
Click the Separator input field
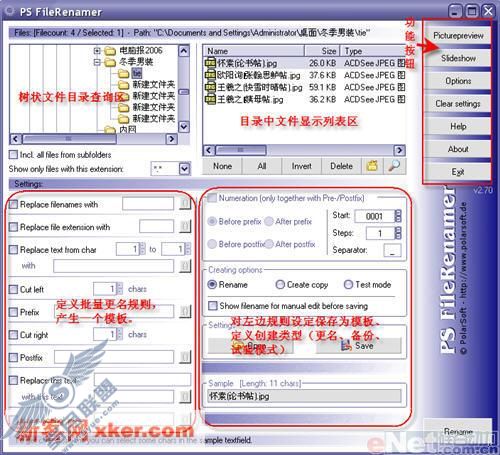(x=392, y=250)
